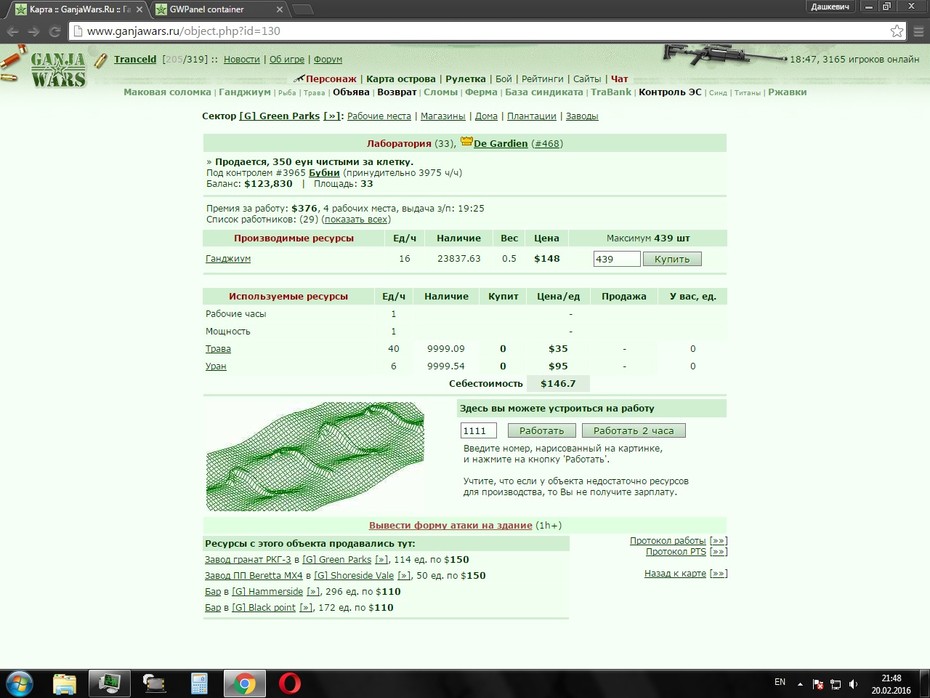Click the Chrome back arrow button

coord(13,31)
